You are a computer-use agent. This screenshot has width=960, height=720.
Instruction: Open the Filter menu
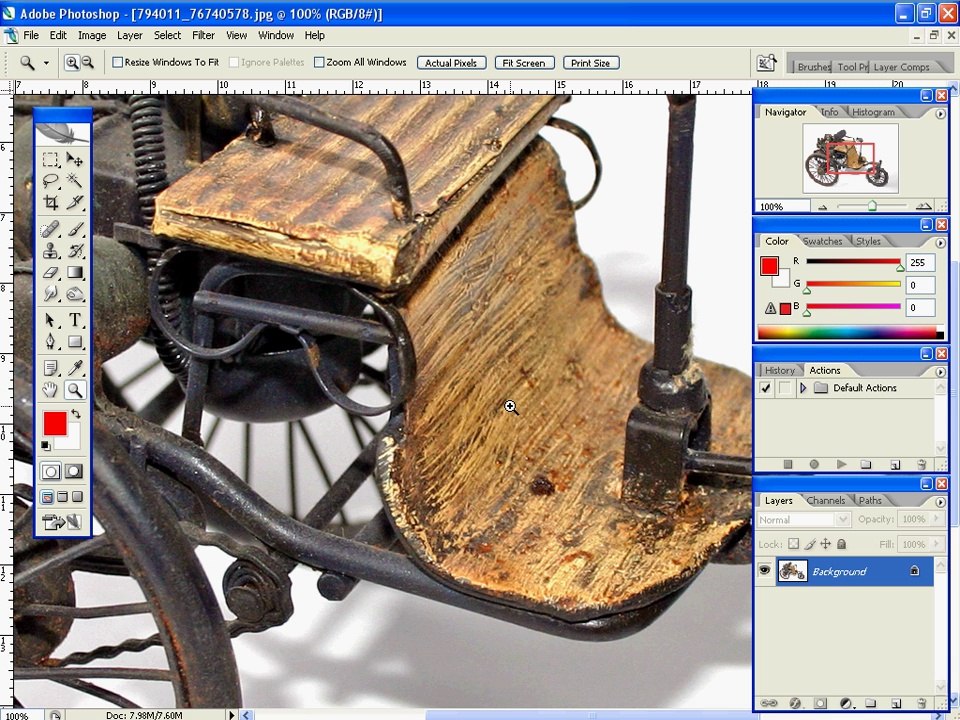203,36
